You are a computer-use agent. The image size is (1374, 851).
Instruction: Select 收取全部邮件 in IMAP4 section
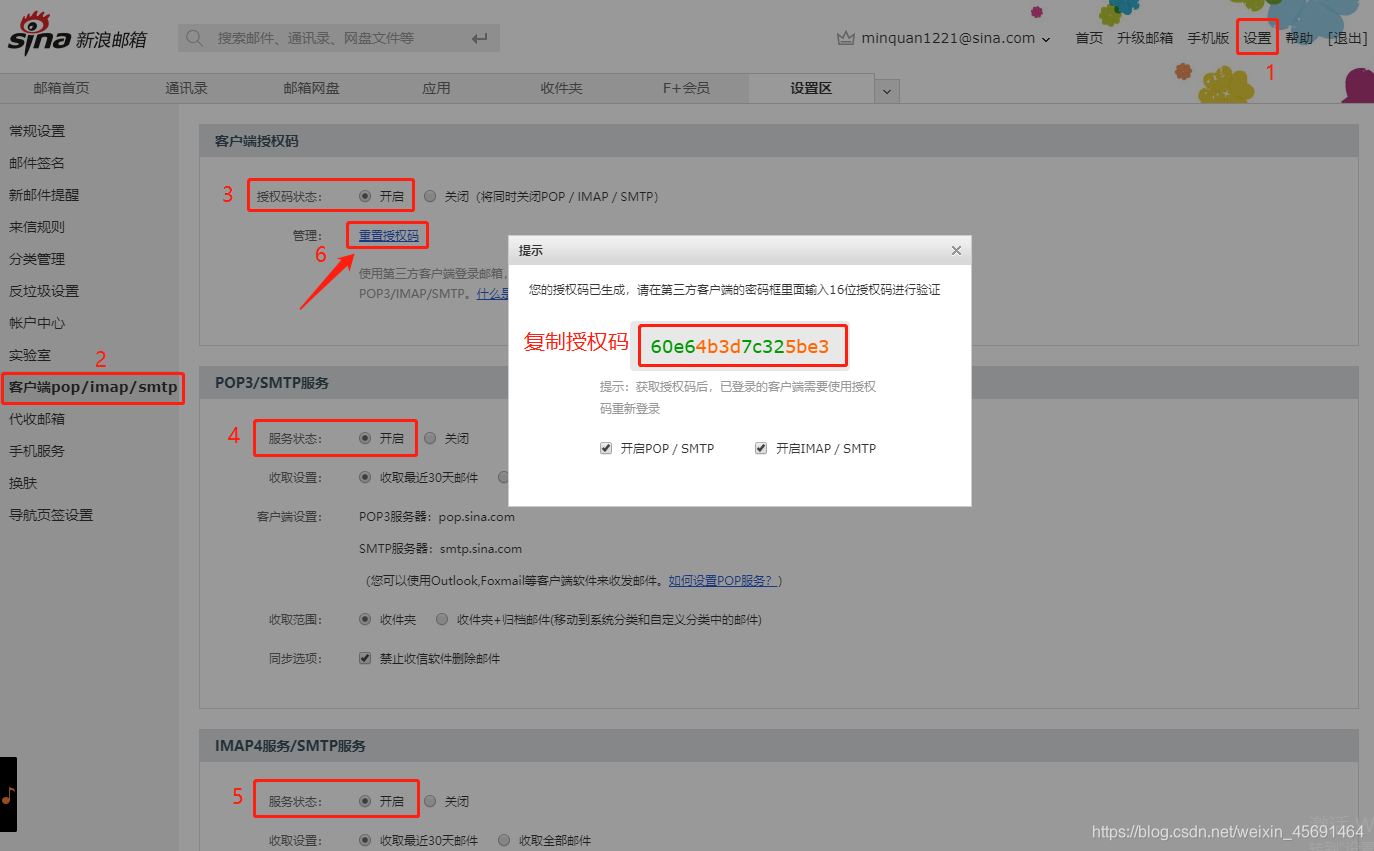(x=504, y=840)
